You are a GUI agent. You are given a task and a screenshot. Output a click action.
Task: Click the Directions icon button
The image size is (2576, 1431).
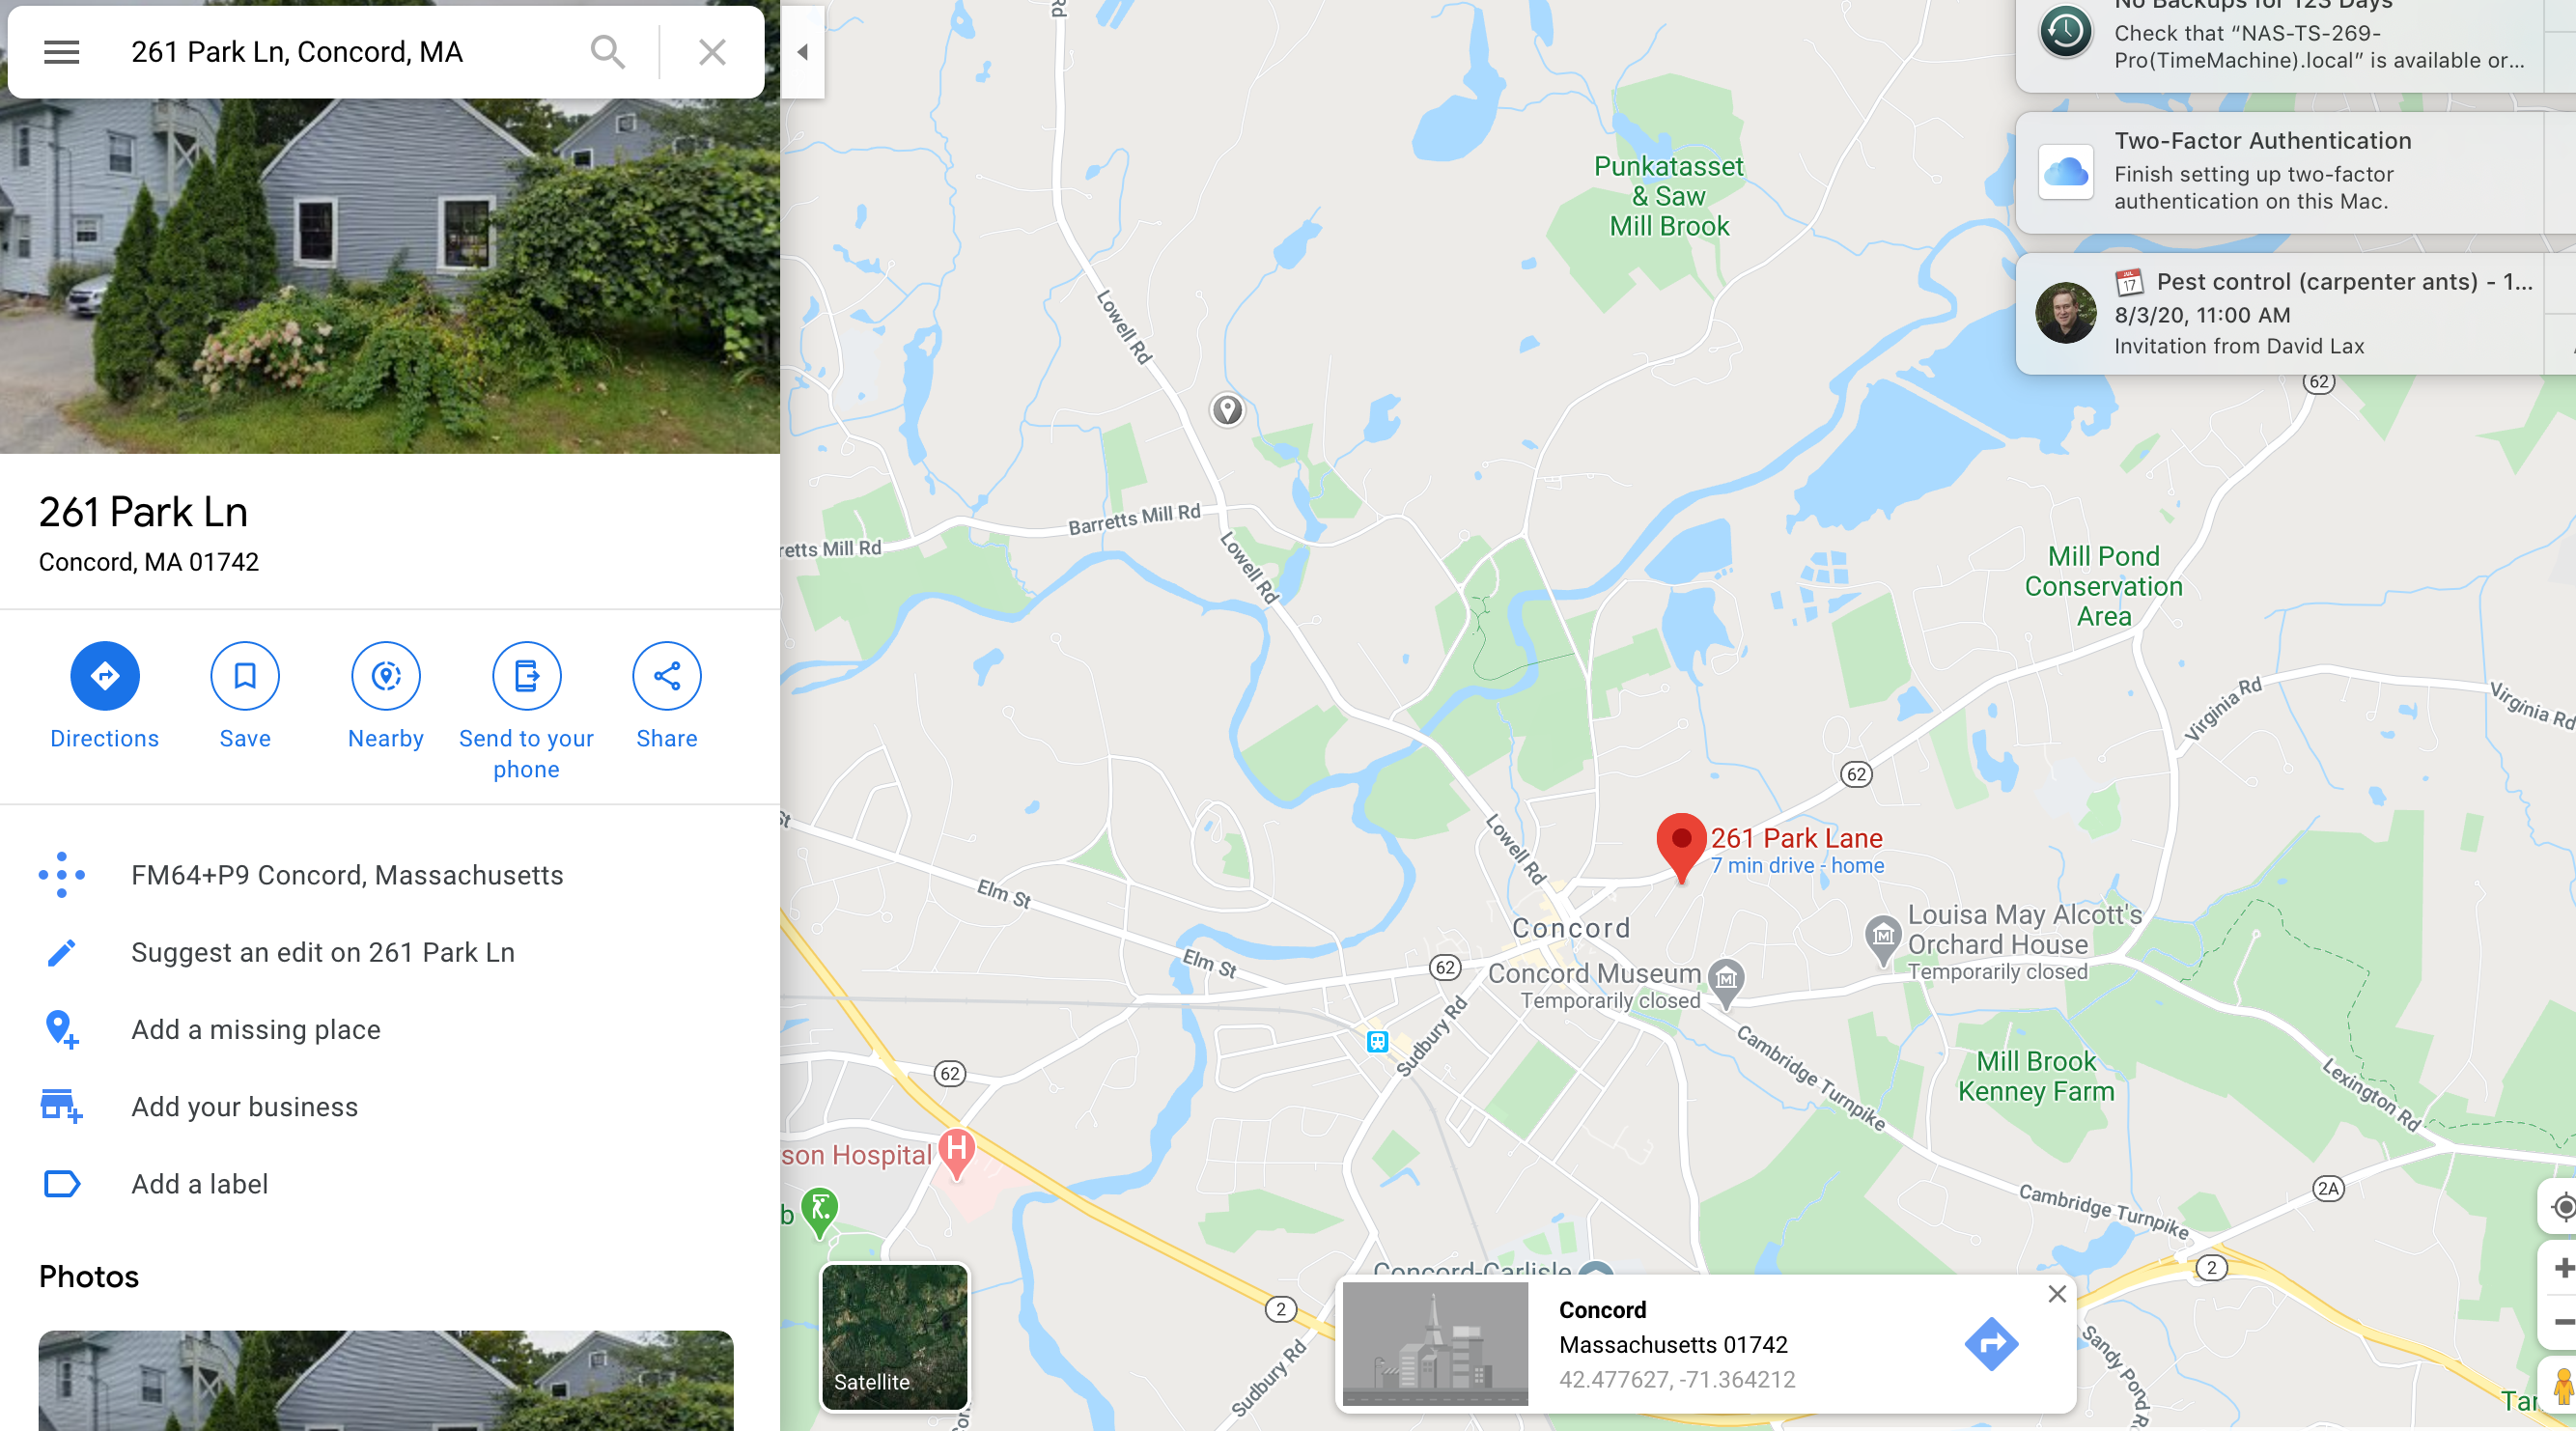(x=104, y=676)
